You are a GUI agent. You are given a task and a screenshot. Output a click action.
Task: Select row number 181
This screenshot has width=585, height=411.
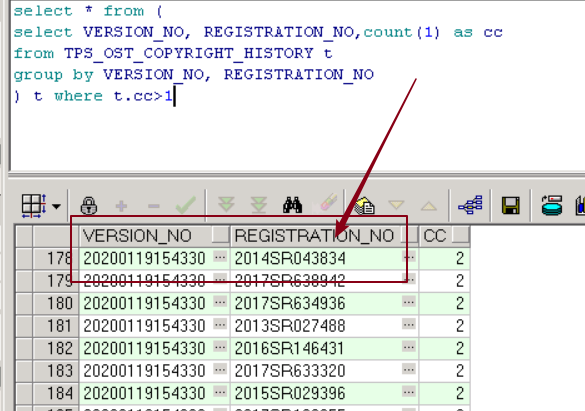(56, 326)
